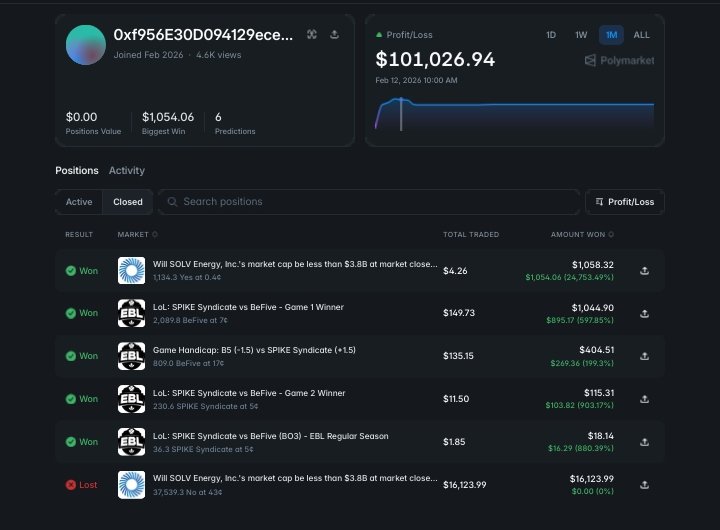Click the RESULT column header
The height and width of the screenshot is (530, 720).
pos(79,235)
